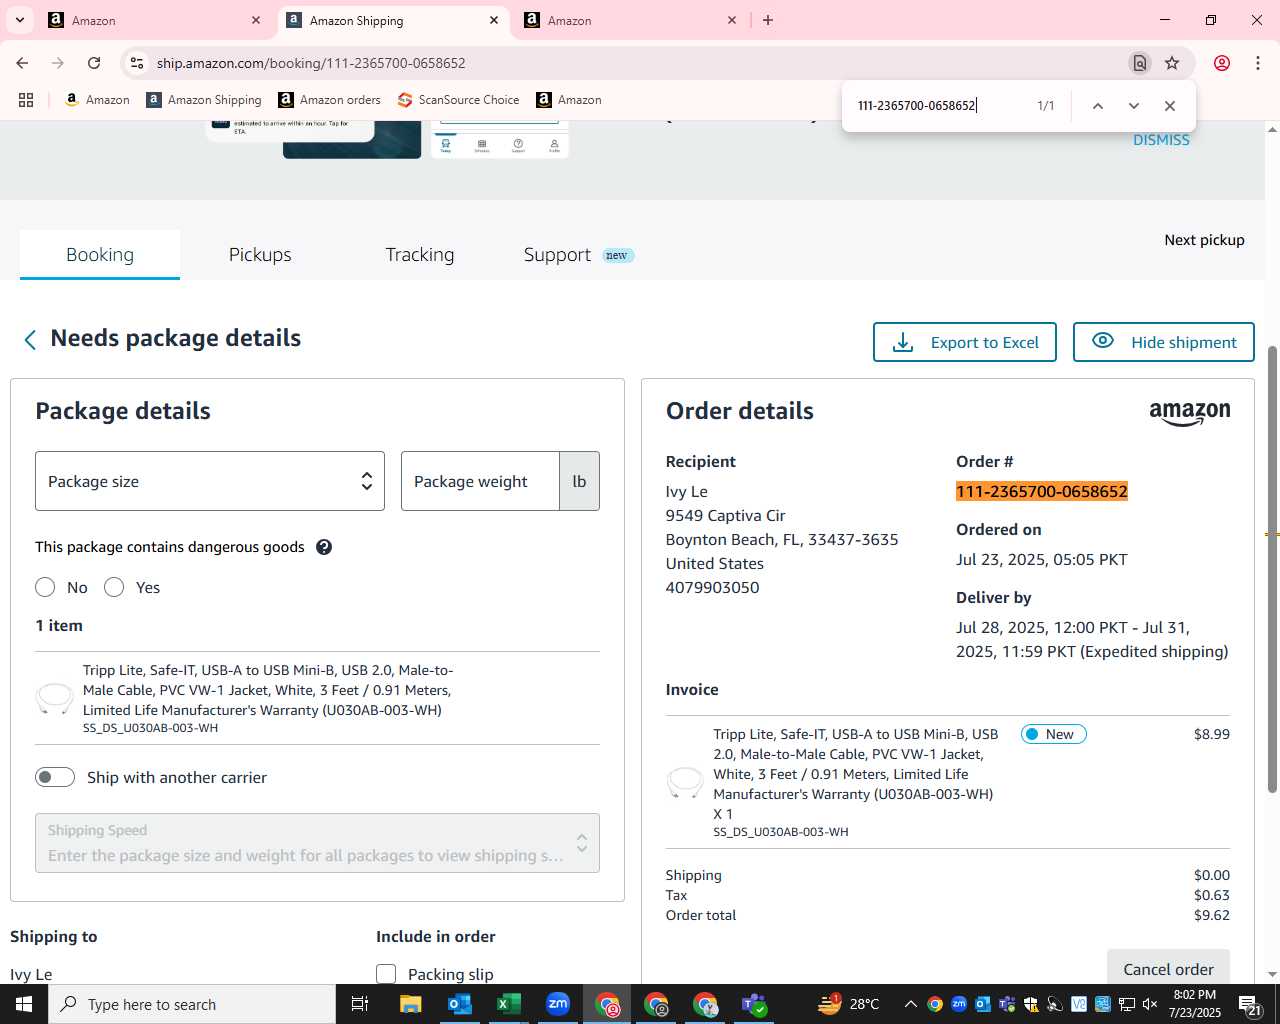Click the cable thumbnail in Invoice section

pos(685,783)
